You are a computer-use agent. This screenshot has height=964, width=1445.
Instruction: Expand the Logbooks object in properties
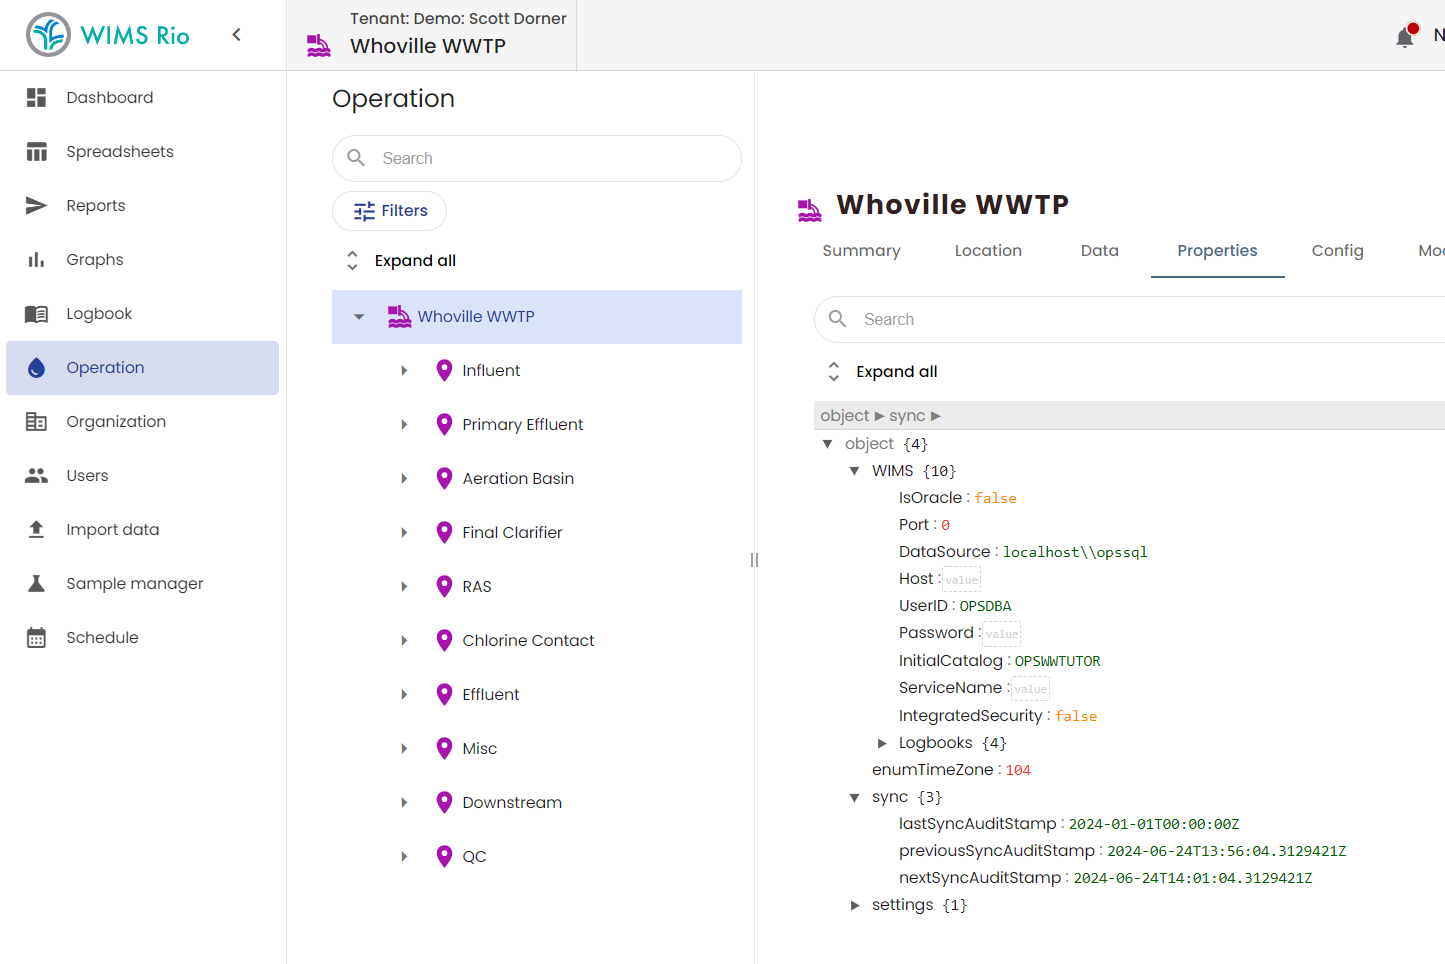(x=882, y=743)
